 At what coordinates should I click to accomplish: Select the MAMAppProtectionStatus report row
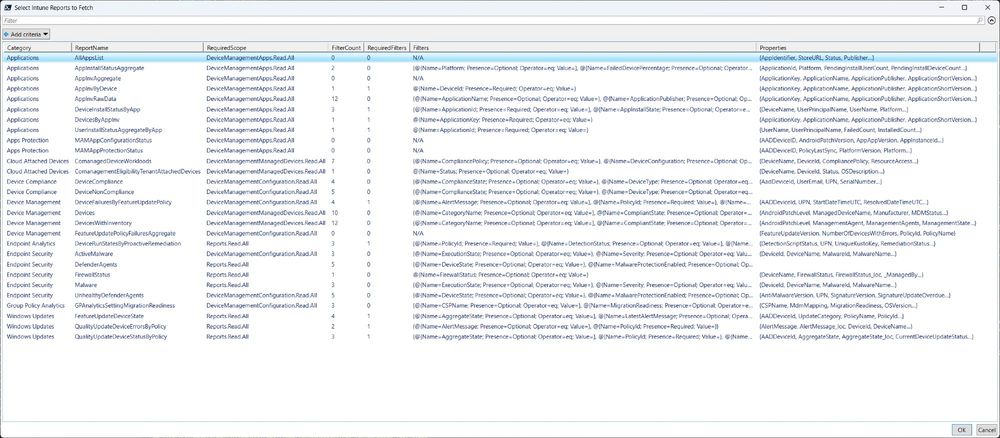pos(499,150)
